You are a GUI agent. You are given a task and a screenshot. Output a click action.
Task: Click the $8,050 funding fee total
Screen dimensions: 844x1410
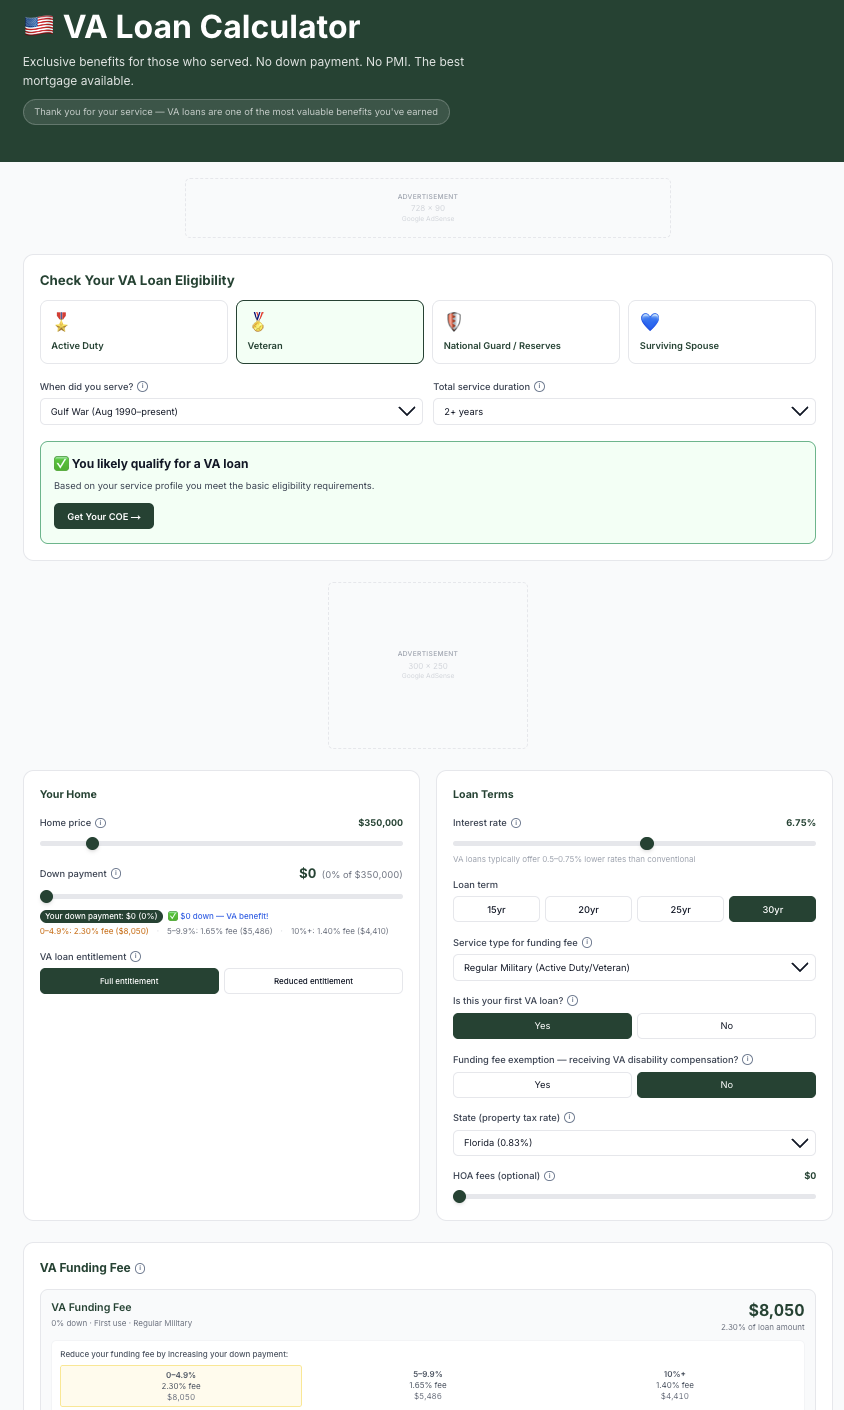point(776,1310)
